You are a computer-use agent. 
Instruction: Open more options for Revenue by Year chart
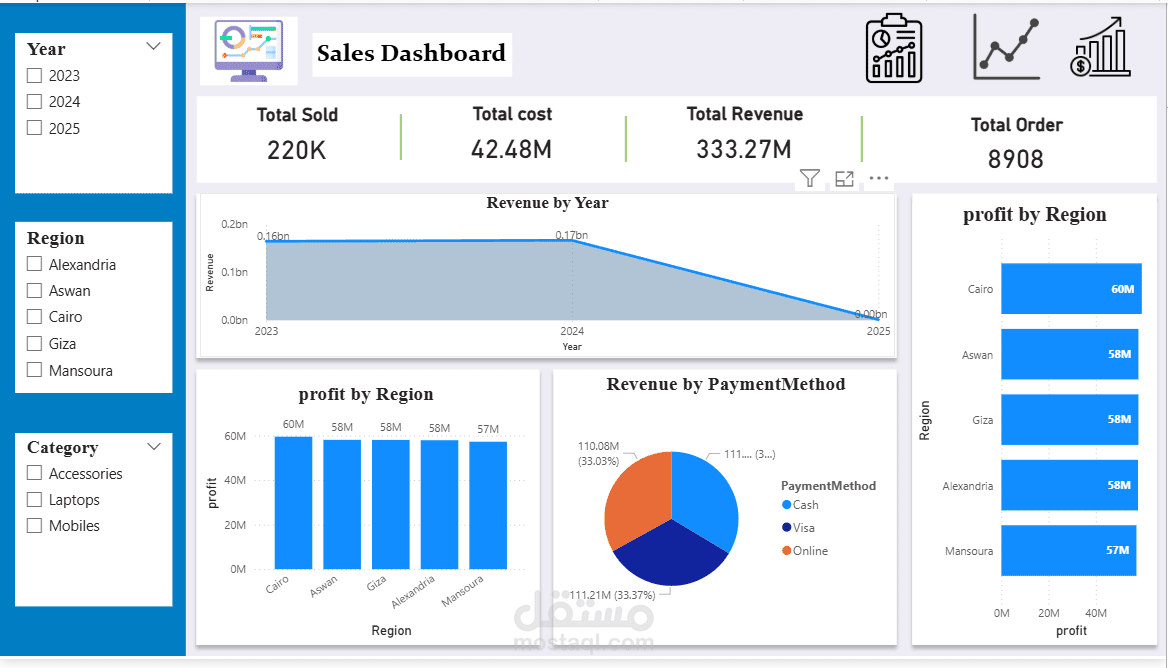pos(878,178)
